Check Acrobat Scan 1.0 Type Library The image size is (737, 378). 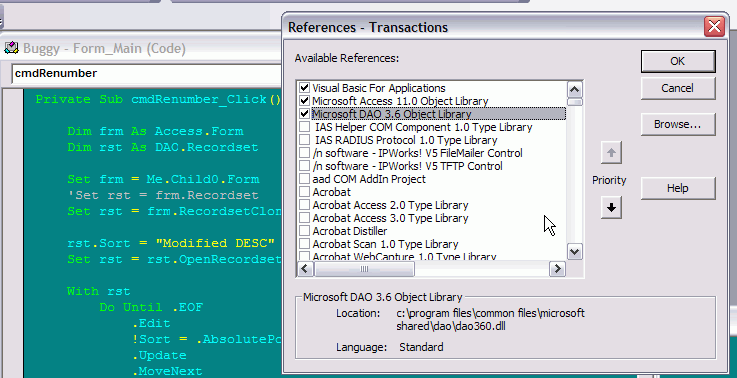point(305,244)
